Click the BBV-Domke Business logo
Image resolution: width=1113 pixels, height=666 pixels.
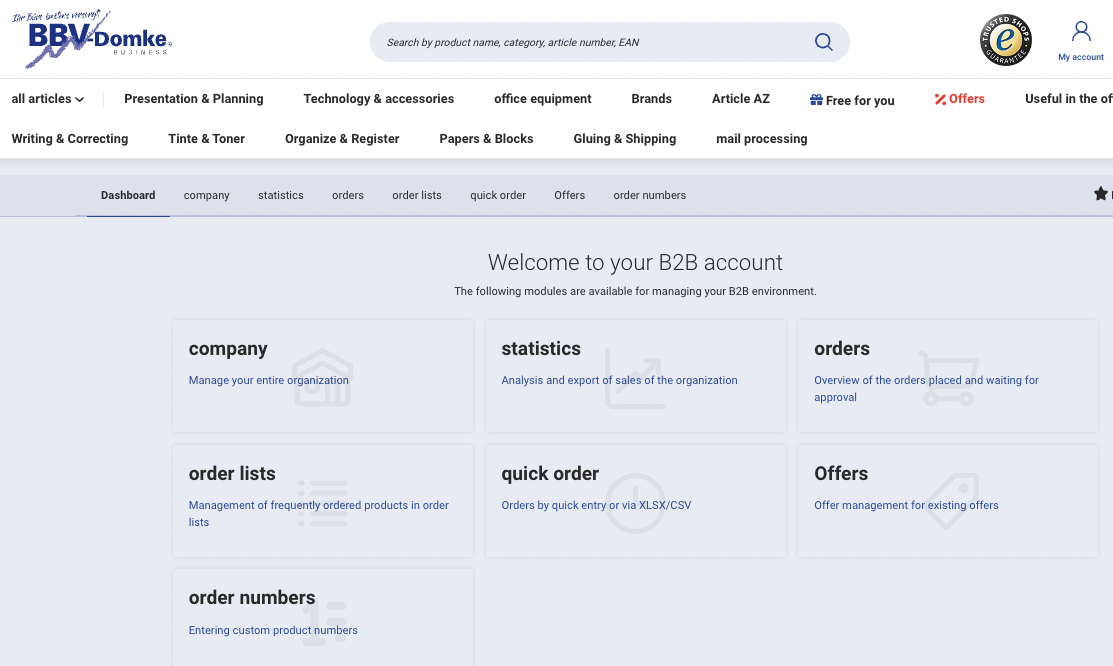coord(92,38)
